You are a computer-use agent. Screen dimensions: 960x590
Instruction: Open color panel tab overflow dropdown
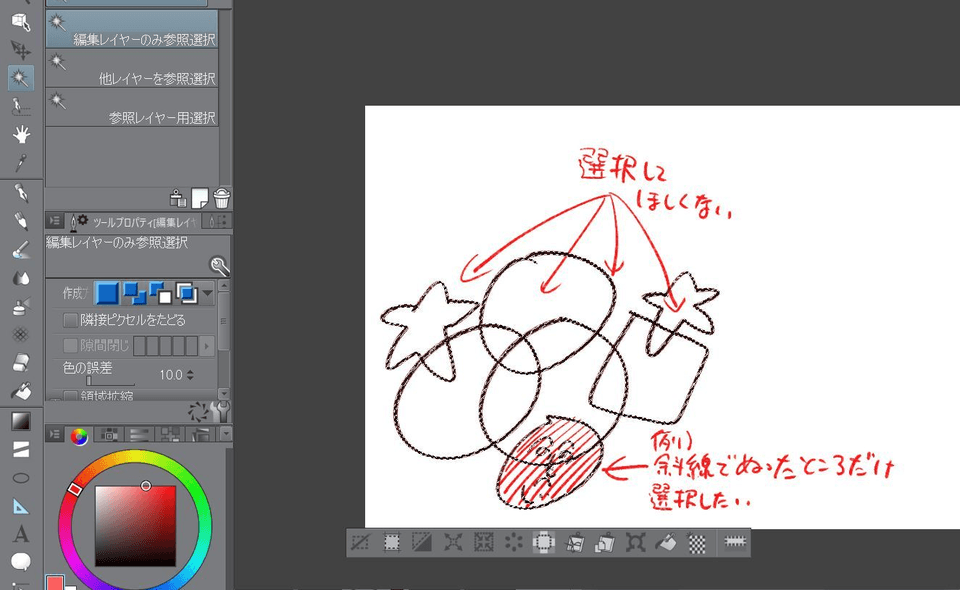[226, 435]
